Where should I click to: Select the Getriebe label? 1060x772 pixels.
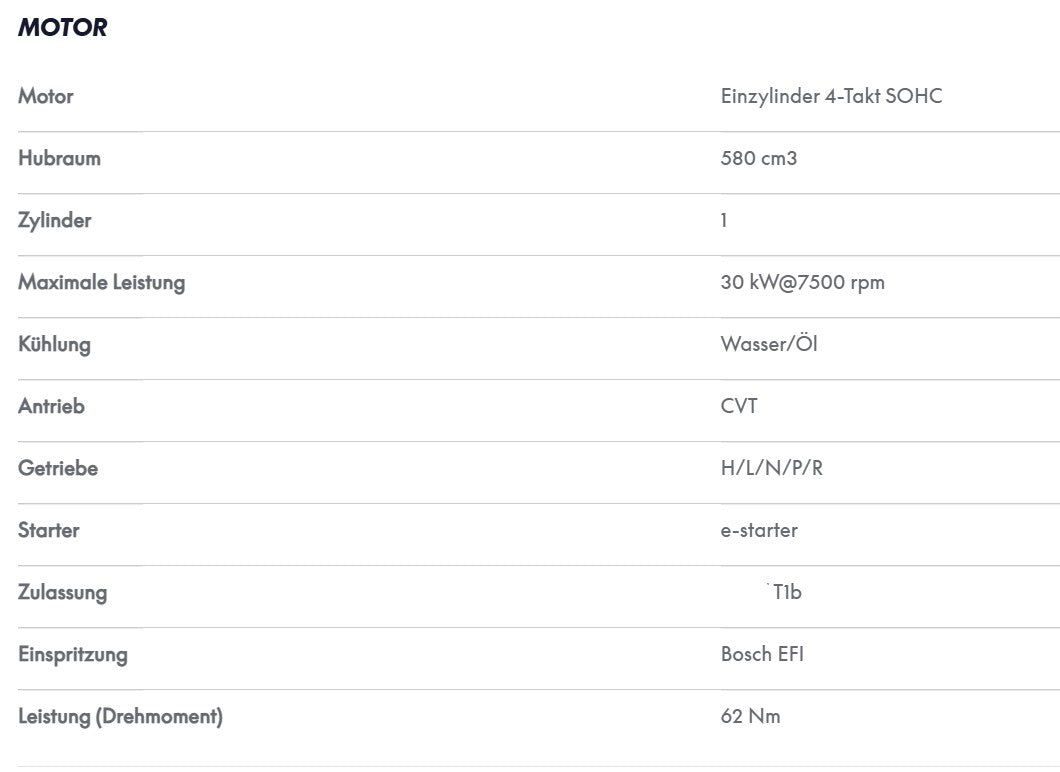58,468
